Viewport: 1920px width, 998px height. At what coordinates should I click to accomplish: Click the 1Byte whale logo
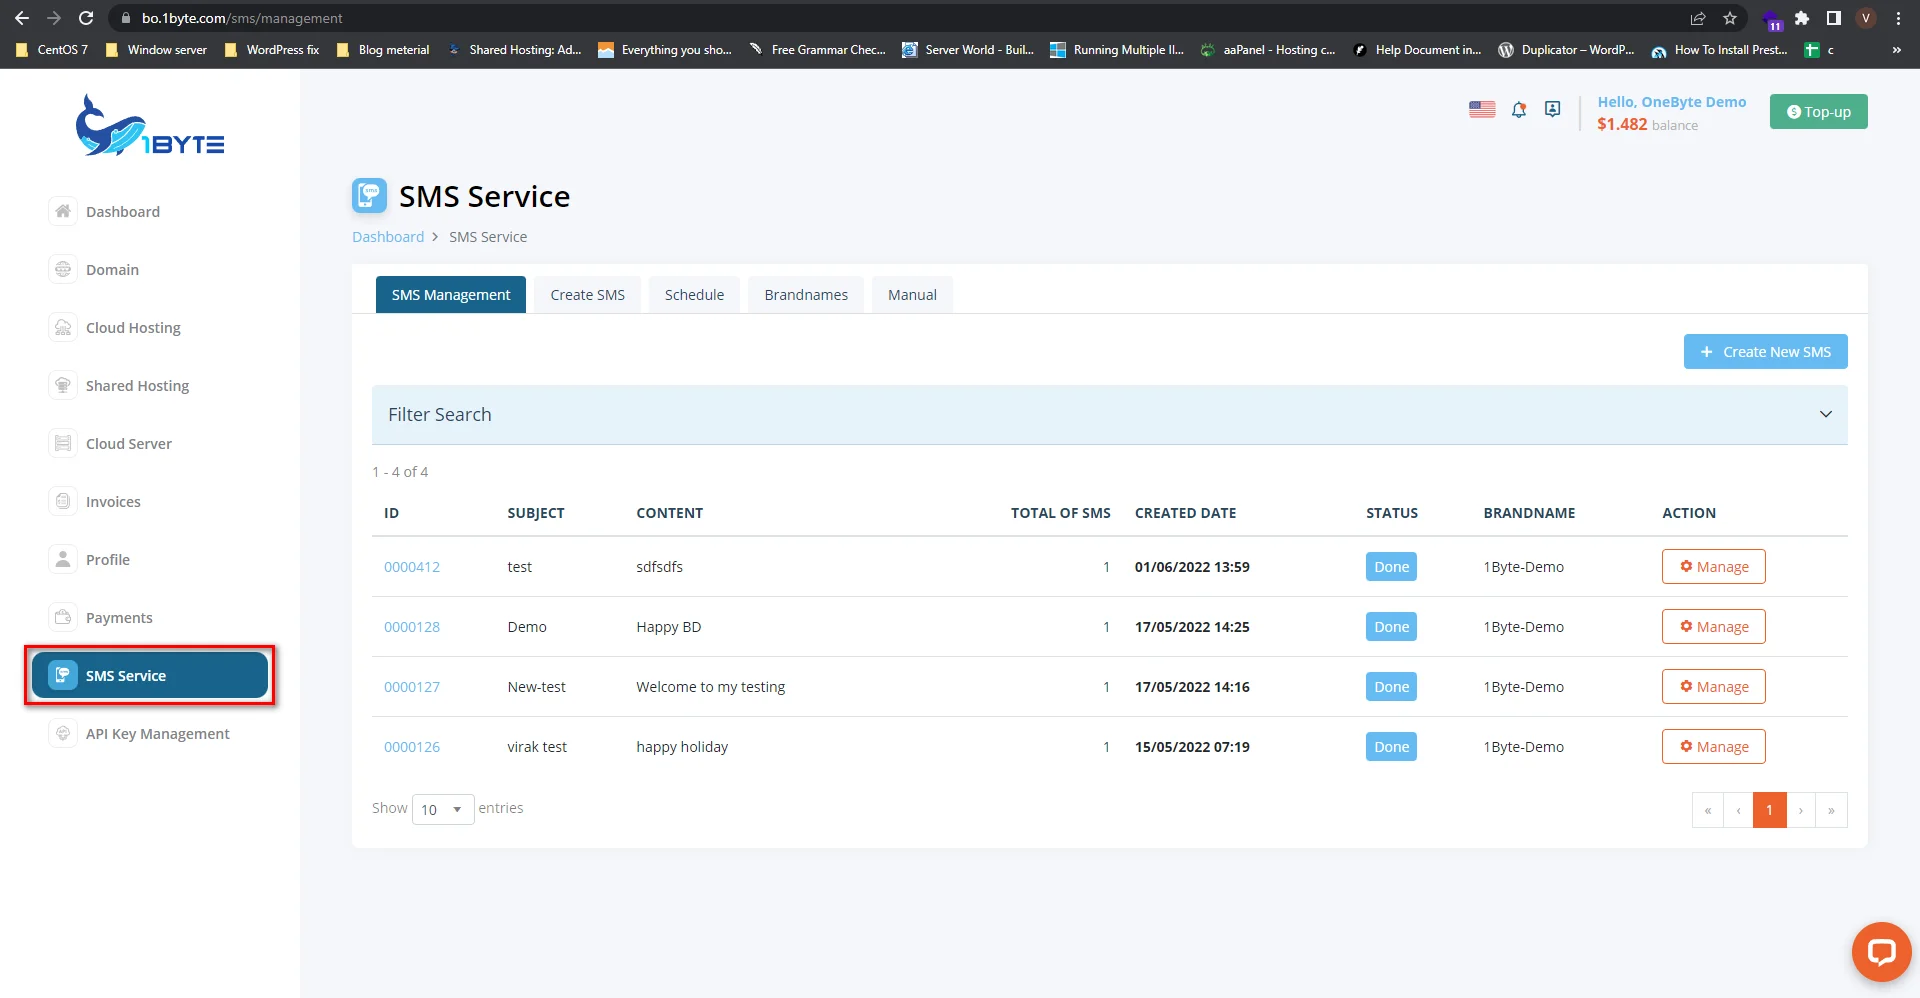(150, 126)
